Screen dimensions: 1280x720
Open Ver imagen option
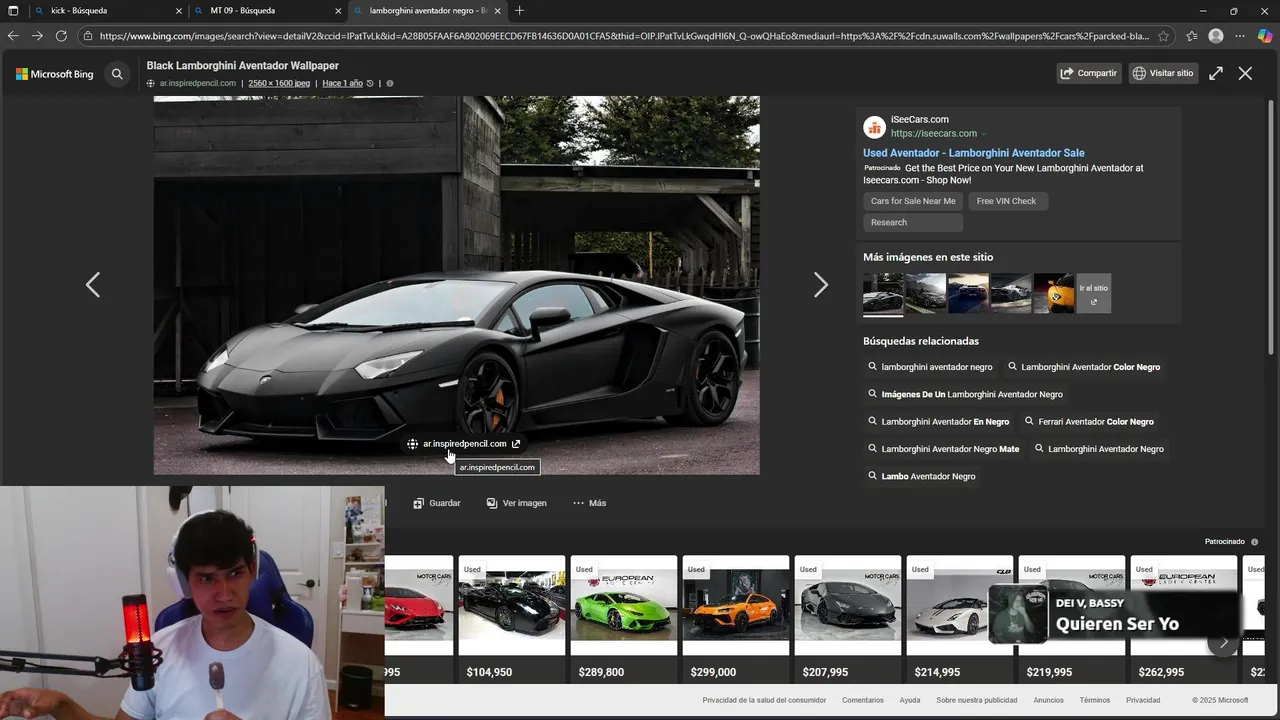[x=517, y=503]
